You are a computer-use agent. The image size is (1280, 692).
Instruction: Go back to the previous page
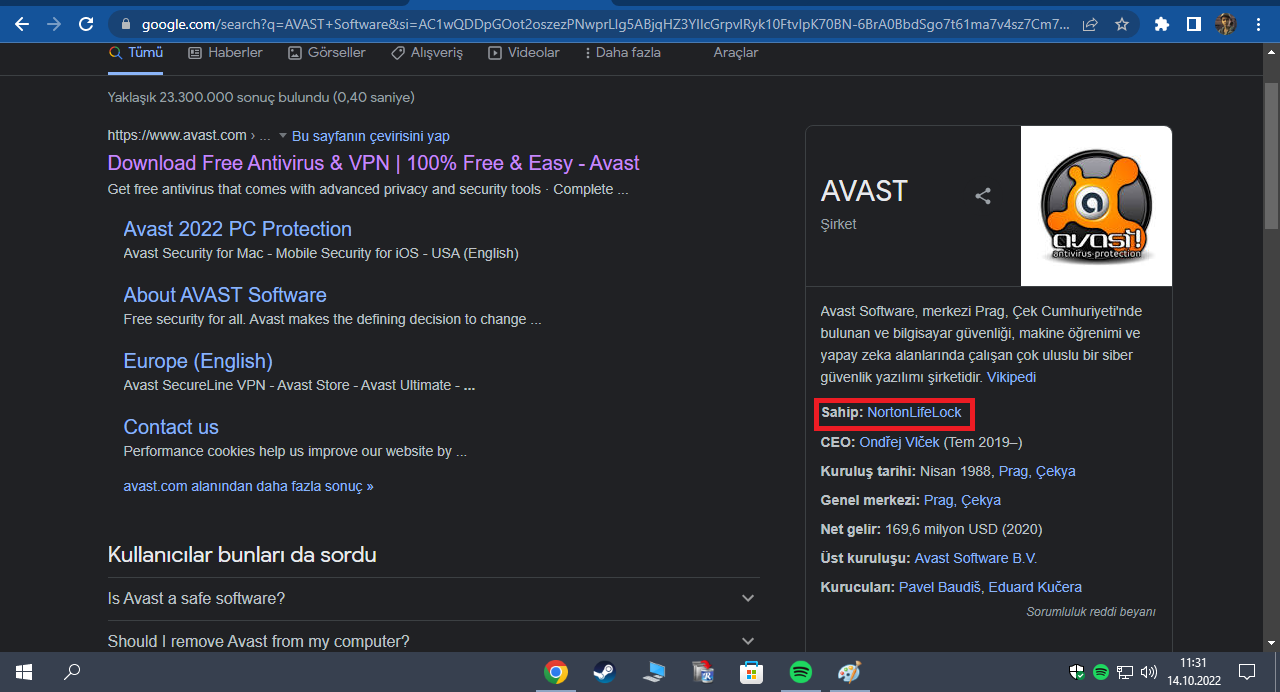22,23
